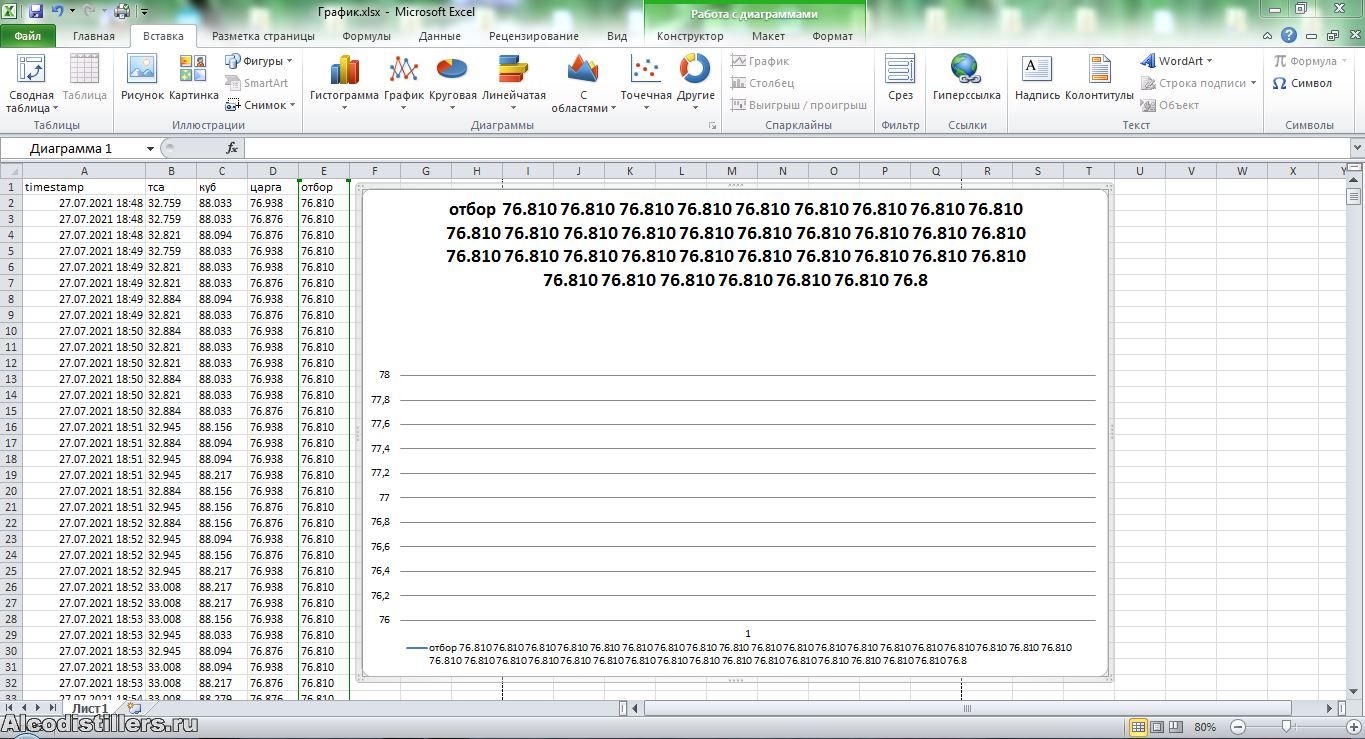Open the WordArt dropdown
1365x739 pixels.
click(x=1177, y=61)
